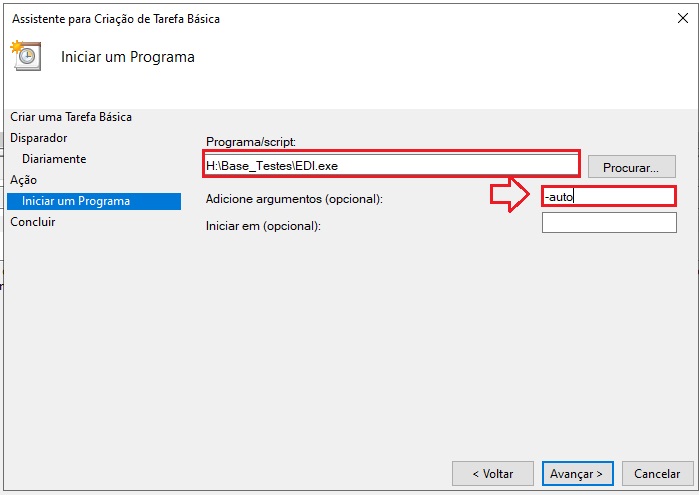Click the Iniciar em (opcional) label
Screen dimensions: 699x495
point(263,226)
